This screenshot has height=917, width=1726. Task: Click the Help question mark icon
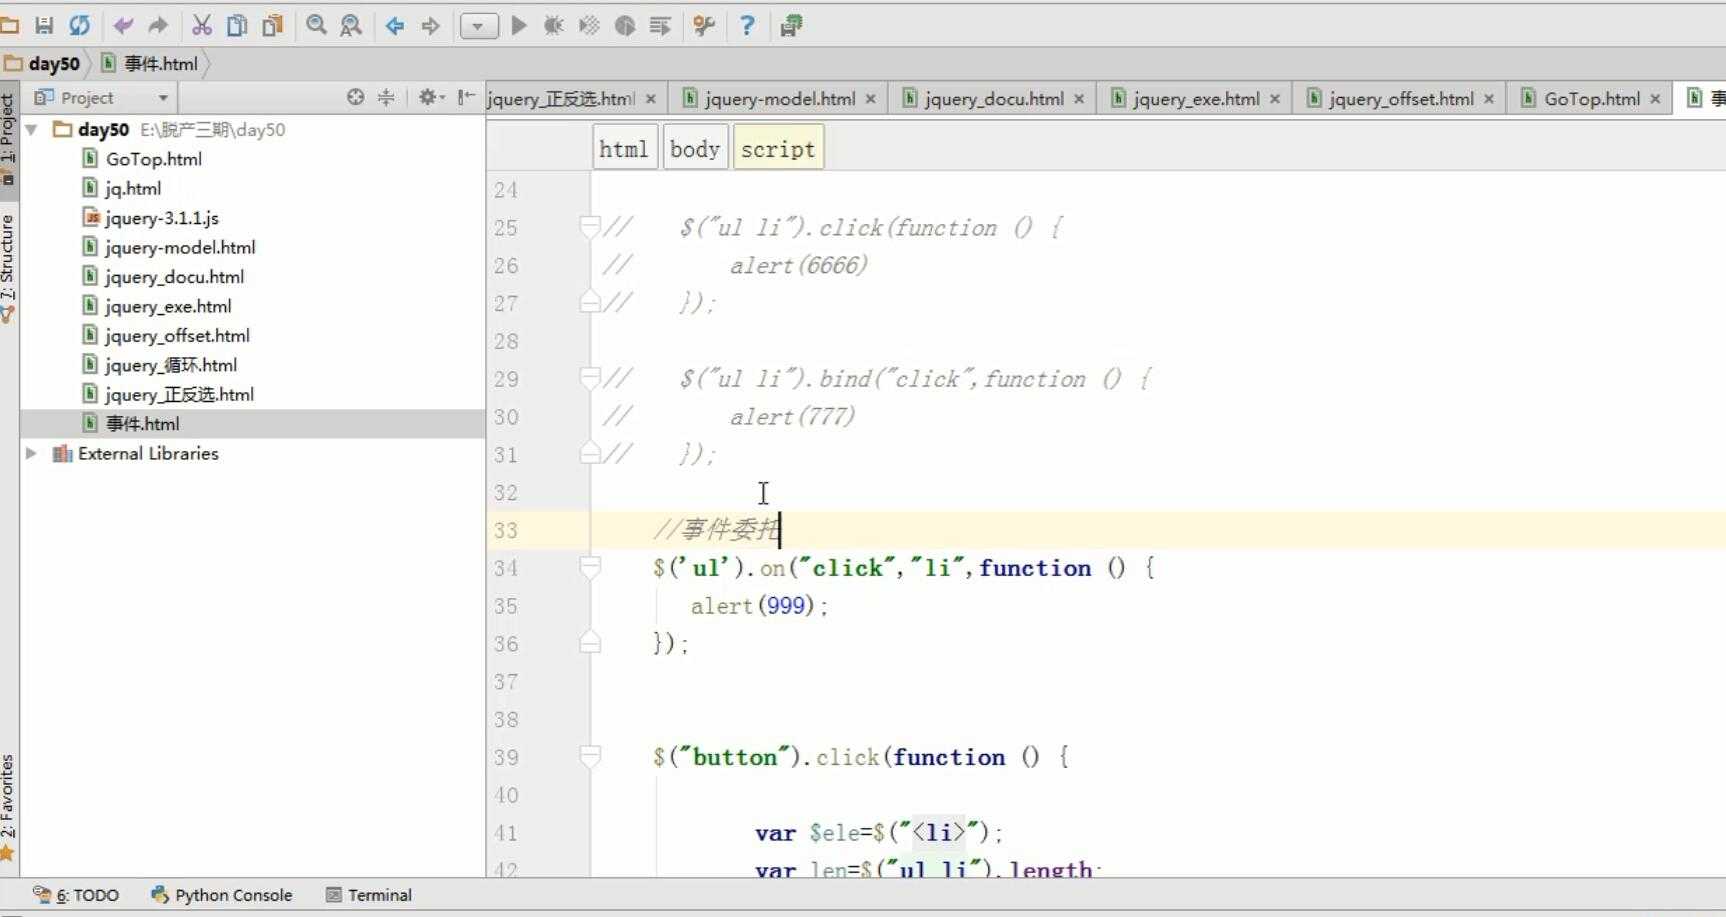[x=747, y=26]
